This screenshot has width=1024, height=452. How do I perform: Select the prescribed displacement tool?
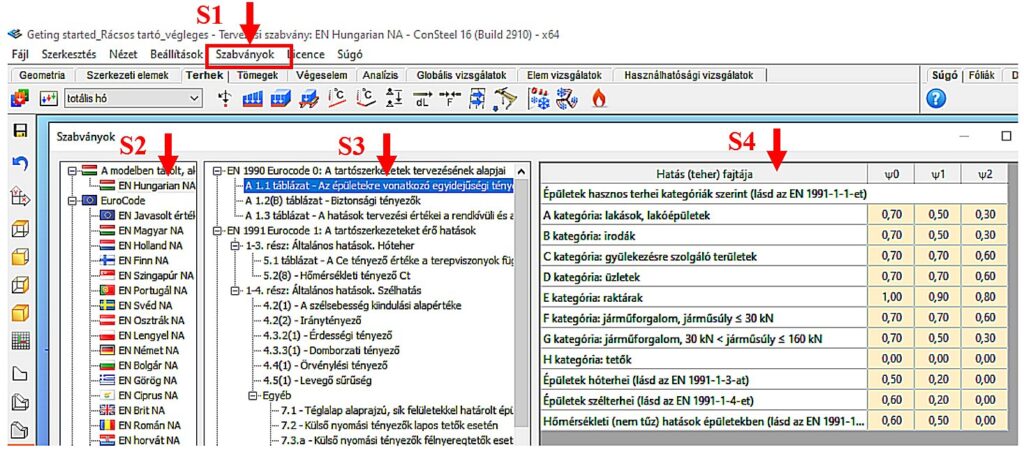pos(394,99)
